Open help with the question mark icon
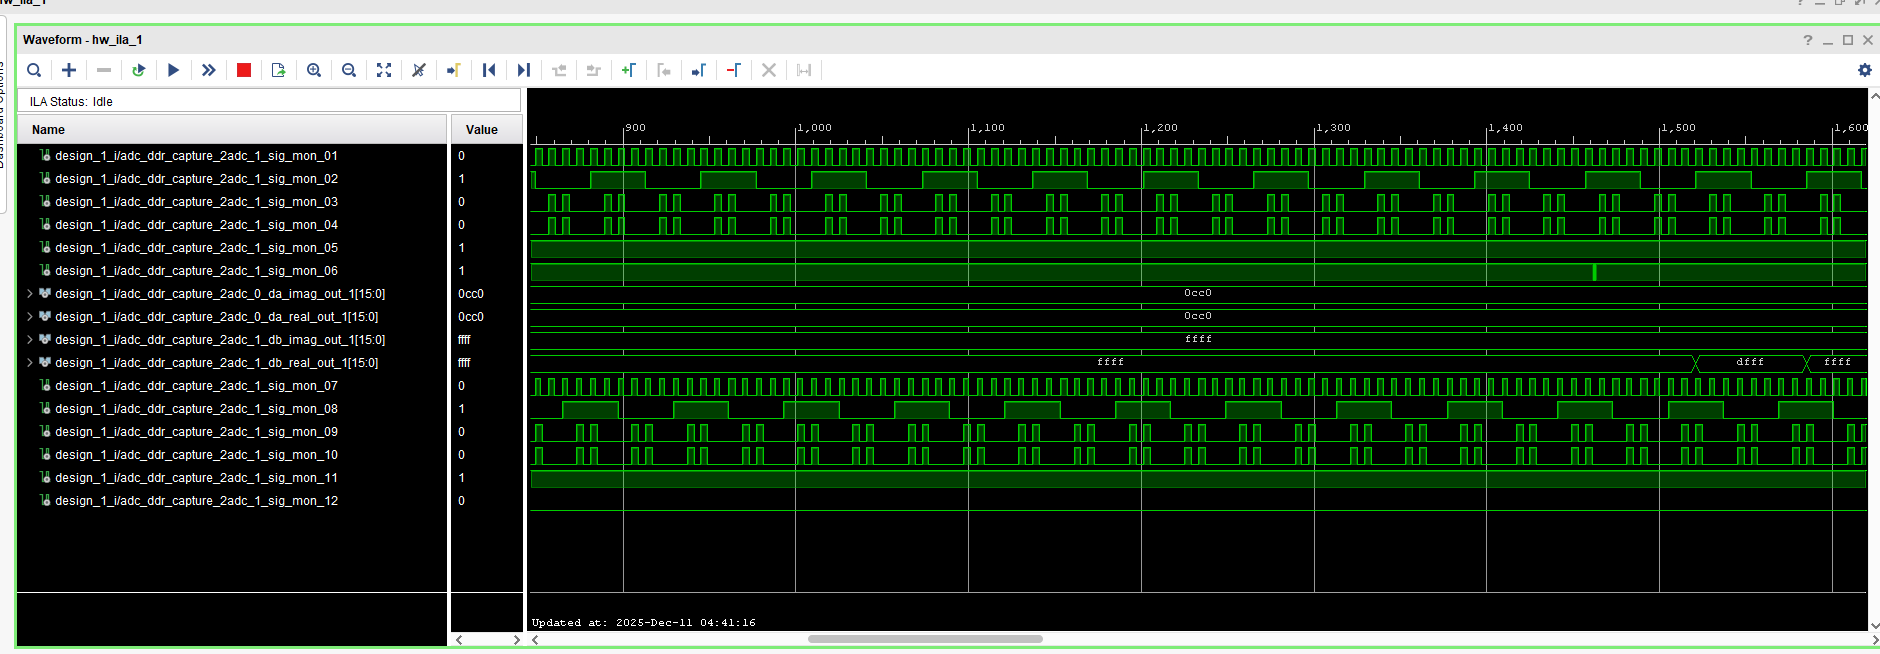The height and width of the screenshot is (654, 1880). pos(1807,40)
